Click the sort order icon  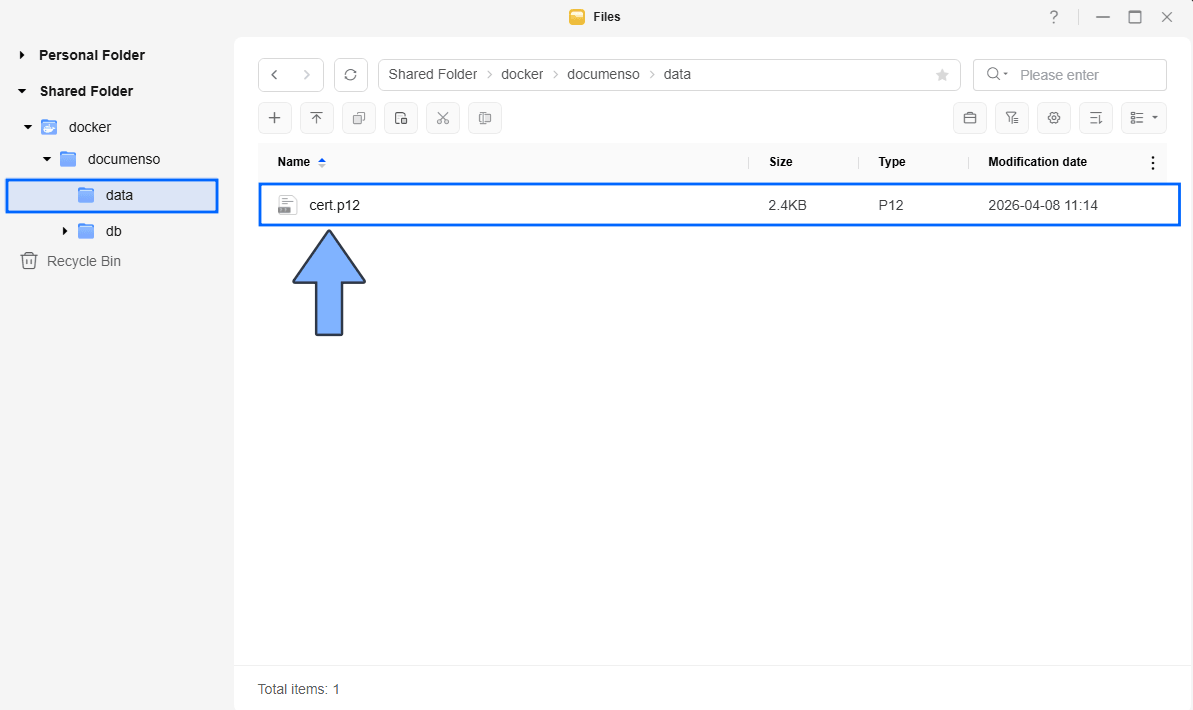coord(1095,118)
